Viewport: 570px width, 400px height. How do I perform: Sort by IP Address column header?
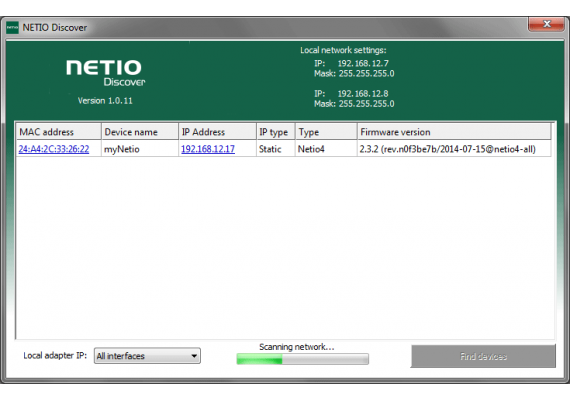click(217, 132)
